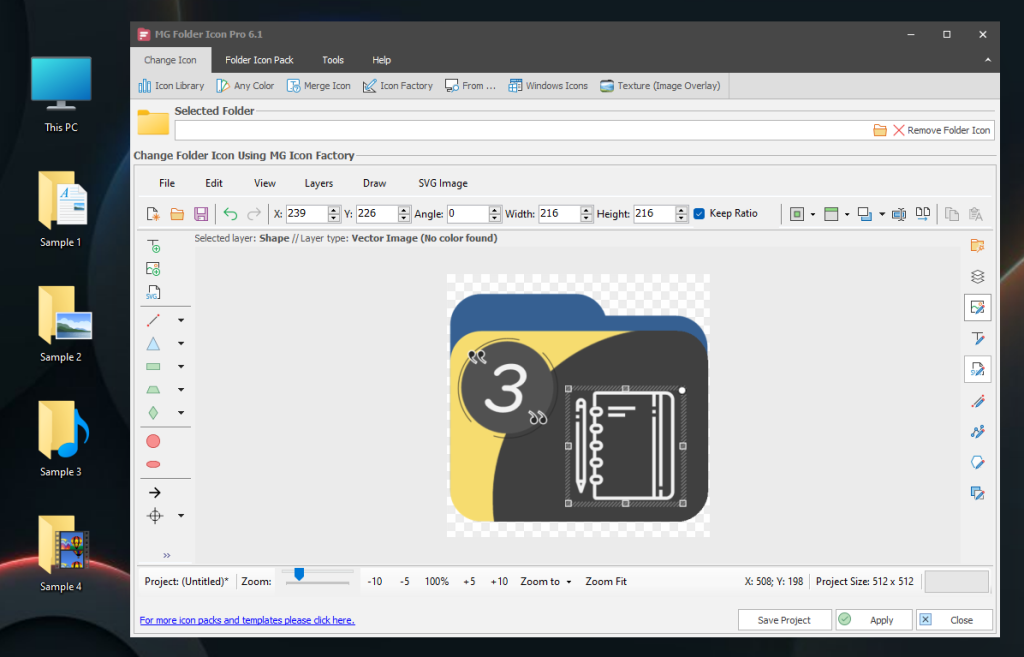Select the text layer tool in right sidebar
Screen dimensions: 1024x657
point(978,338)
